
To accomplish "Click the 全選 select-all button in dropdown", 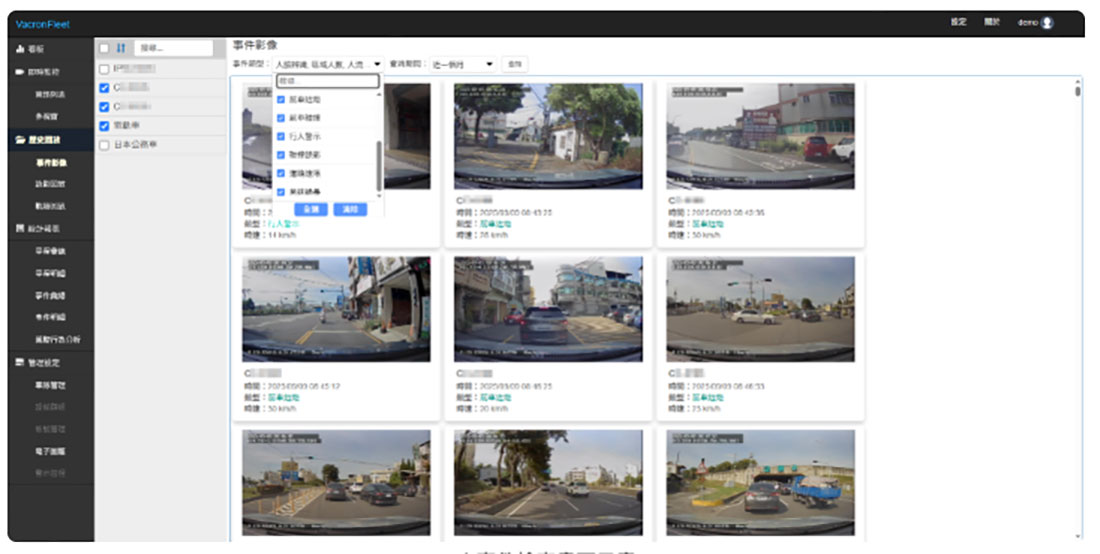I will tap(311, 210).
